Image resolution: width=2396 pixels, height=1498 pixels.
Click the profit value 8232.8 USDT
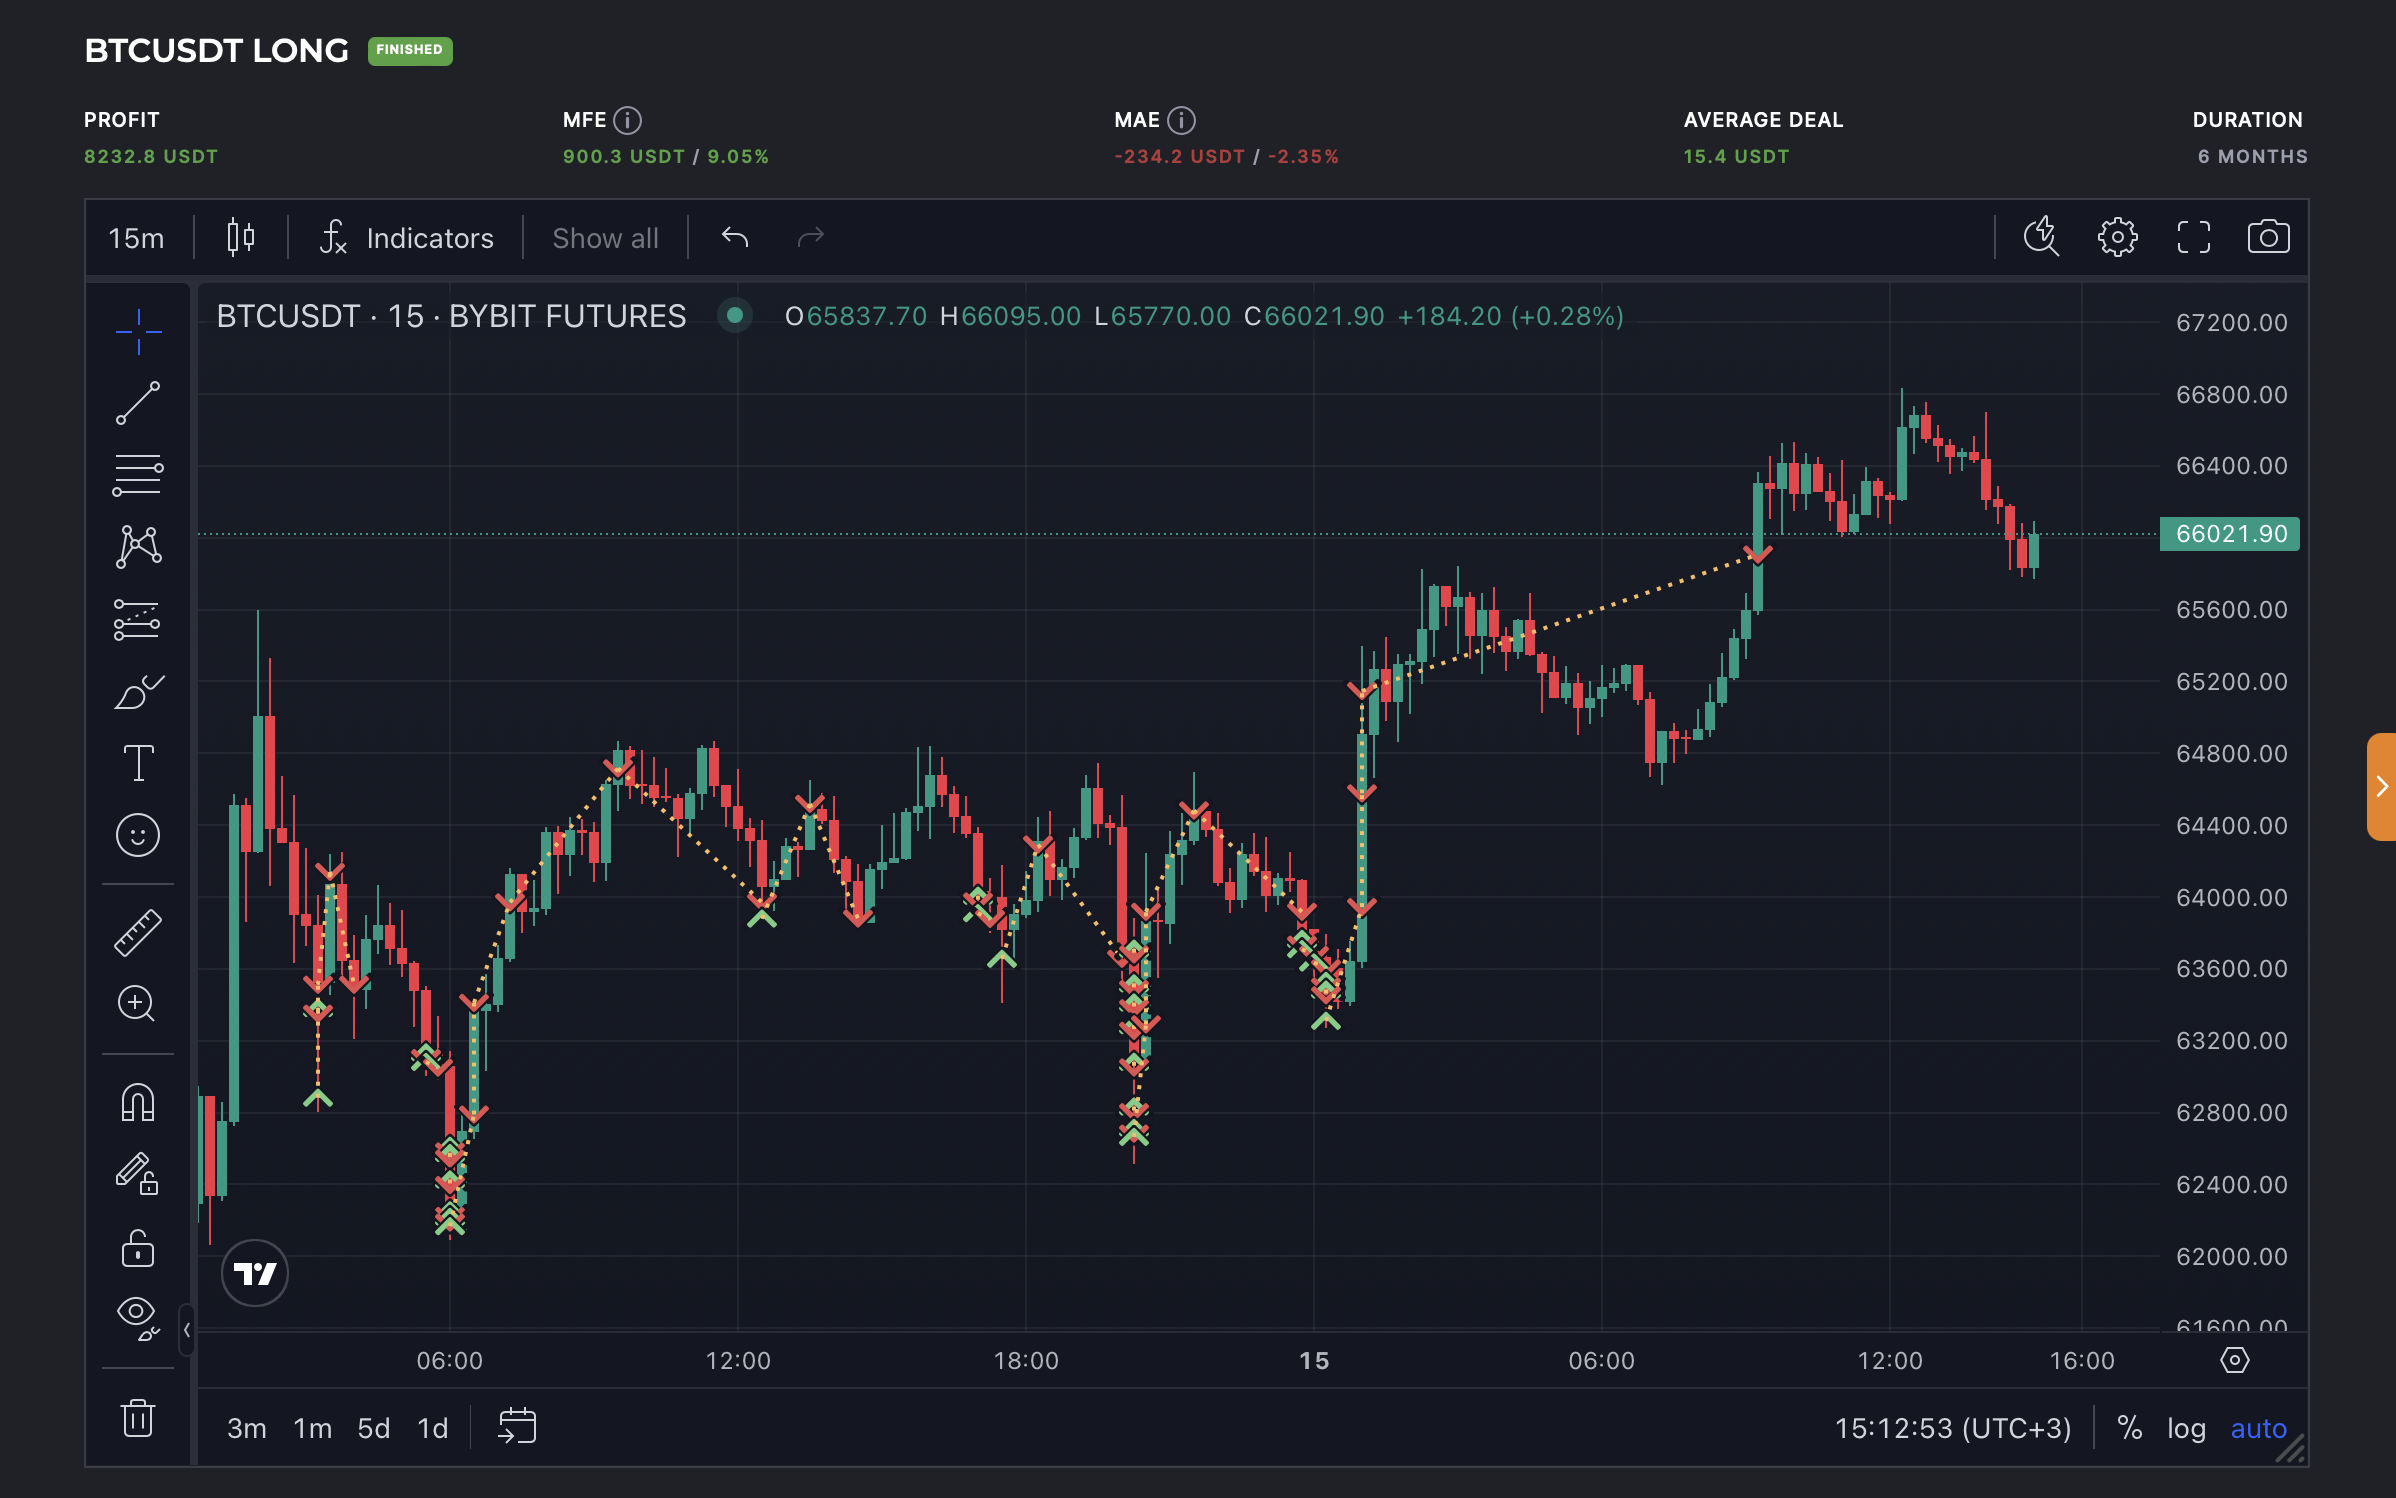tap(151, 157)
